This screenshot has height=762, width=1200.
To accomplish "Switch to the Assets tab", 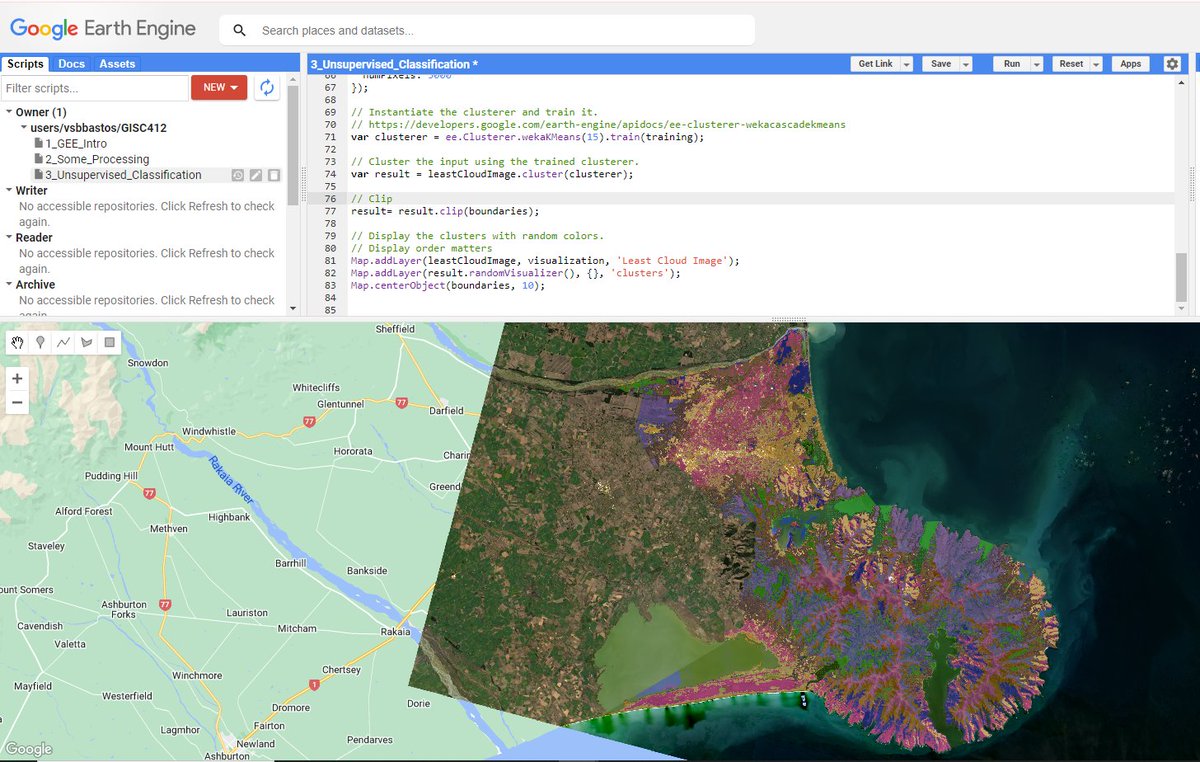I will 117,63.
